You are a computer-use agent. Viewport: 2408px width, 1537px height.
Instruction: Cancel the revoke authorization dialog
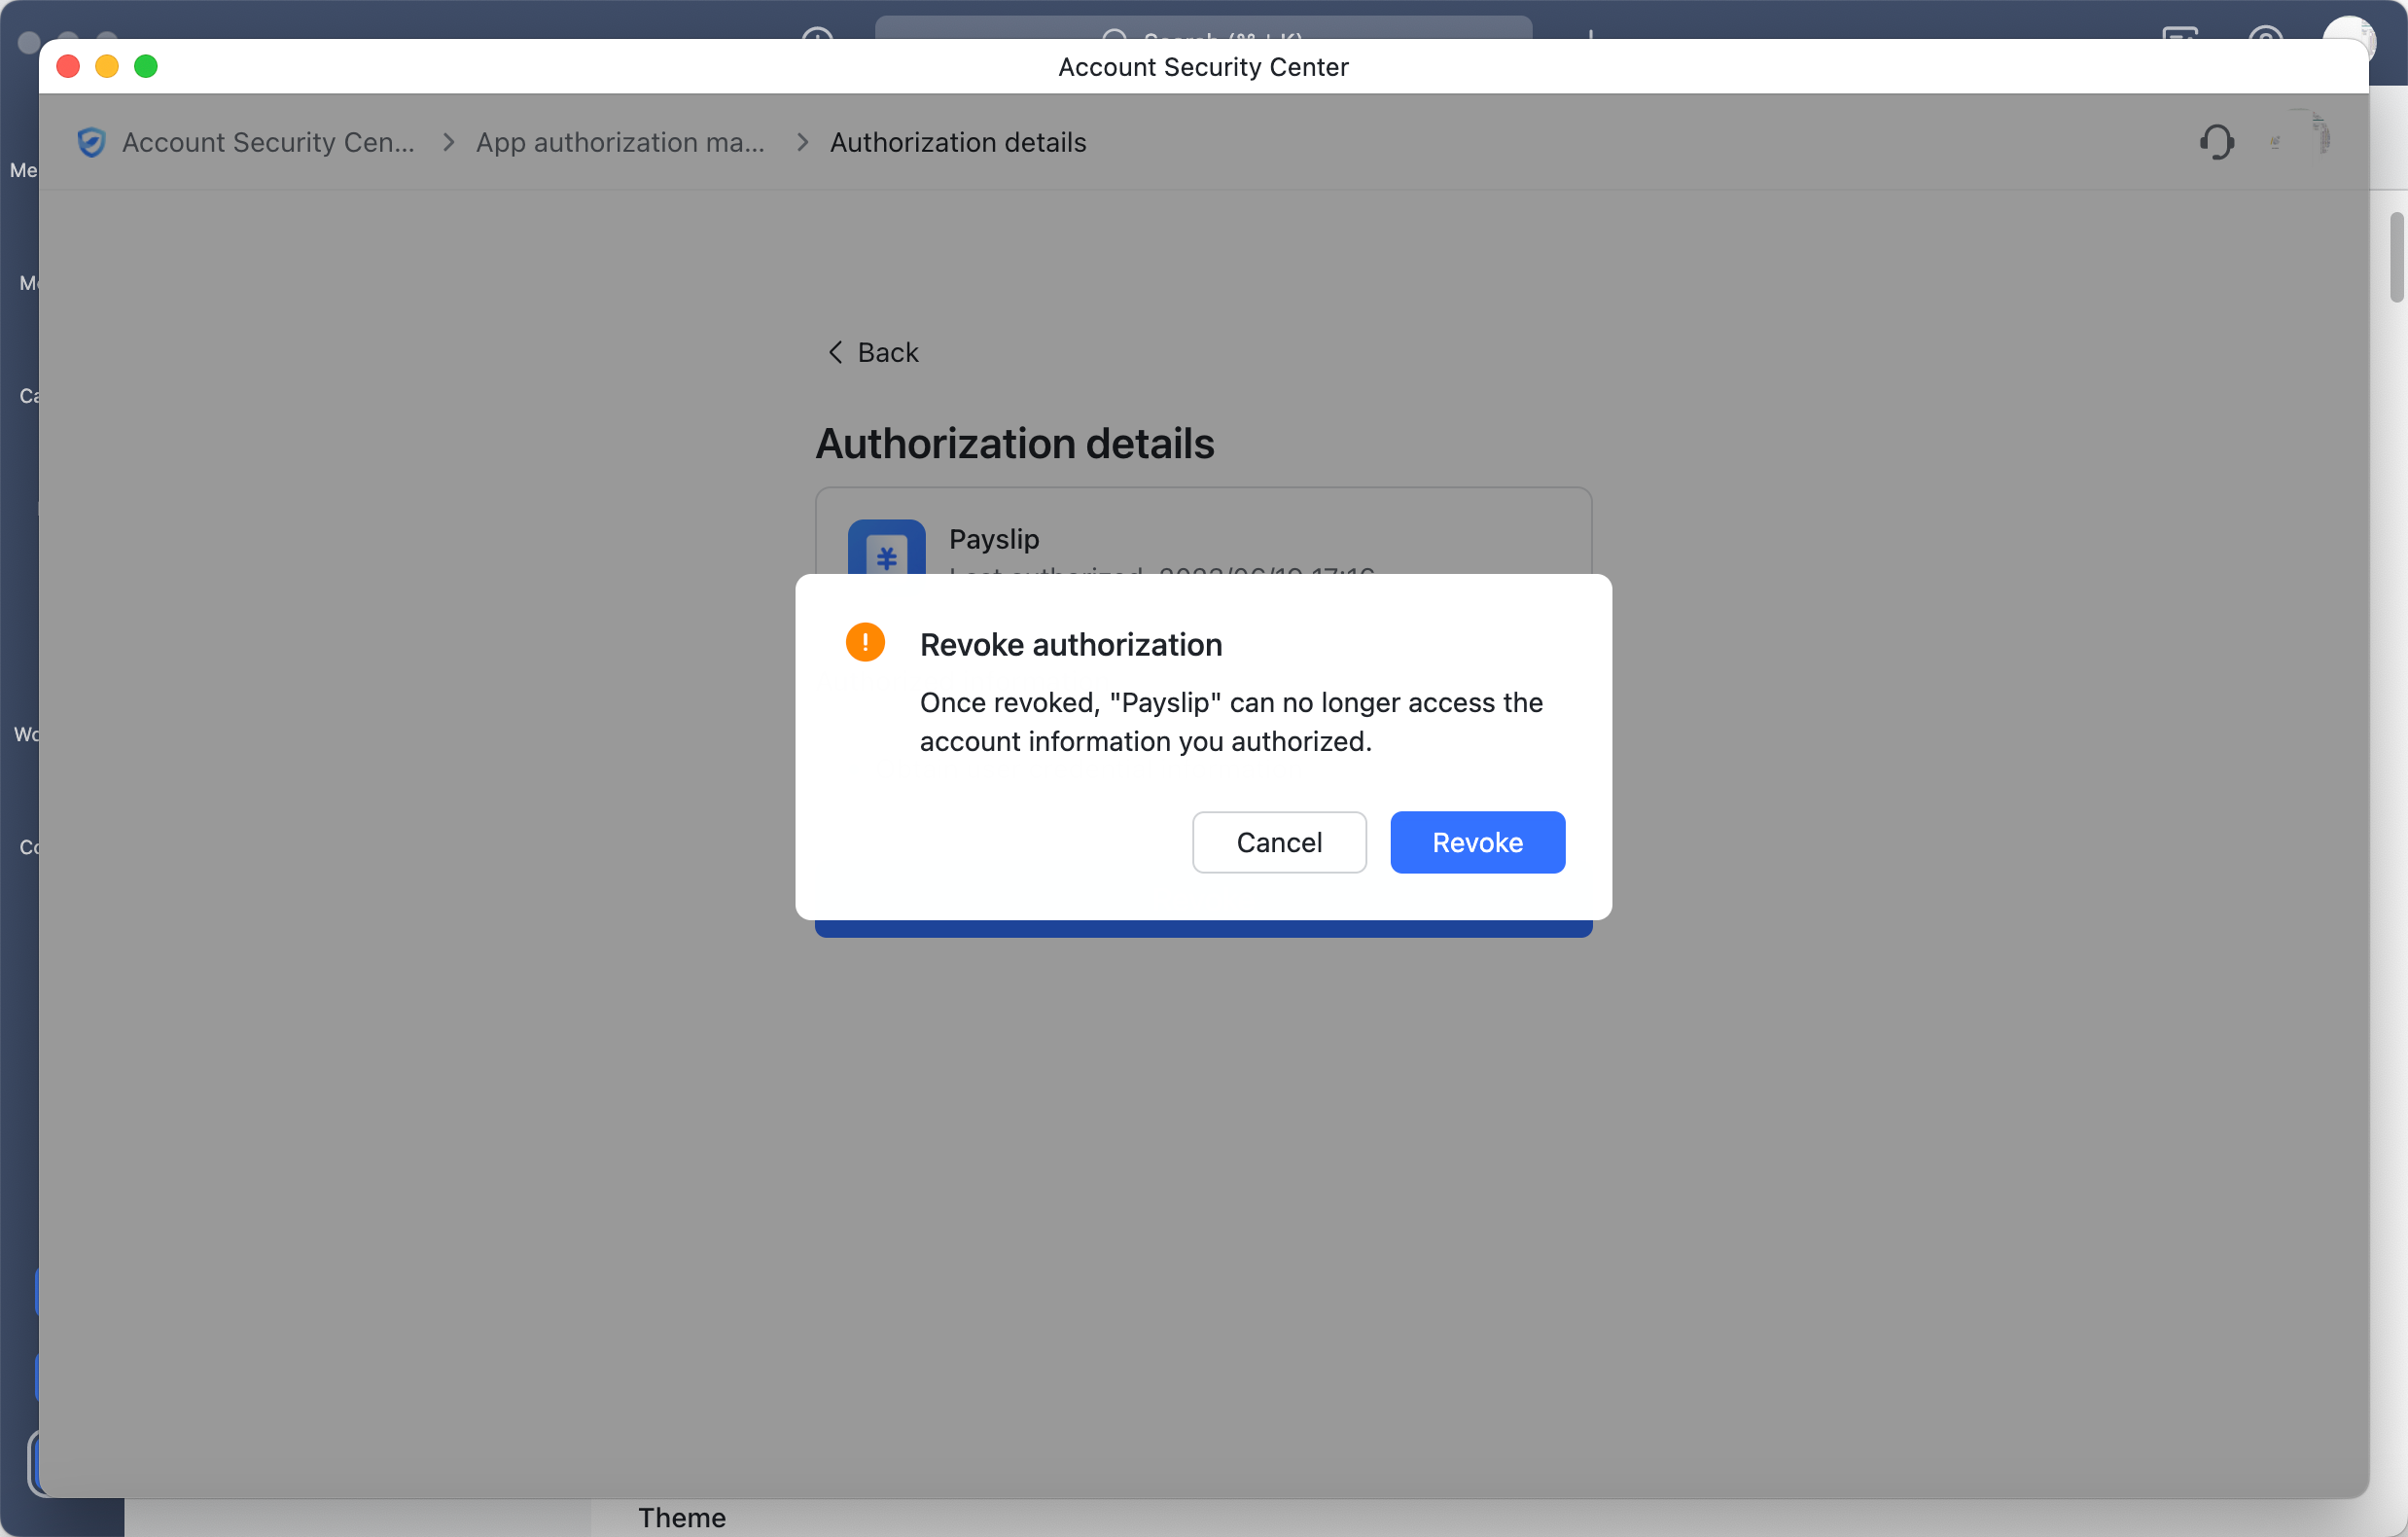point(1279,842)
